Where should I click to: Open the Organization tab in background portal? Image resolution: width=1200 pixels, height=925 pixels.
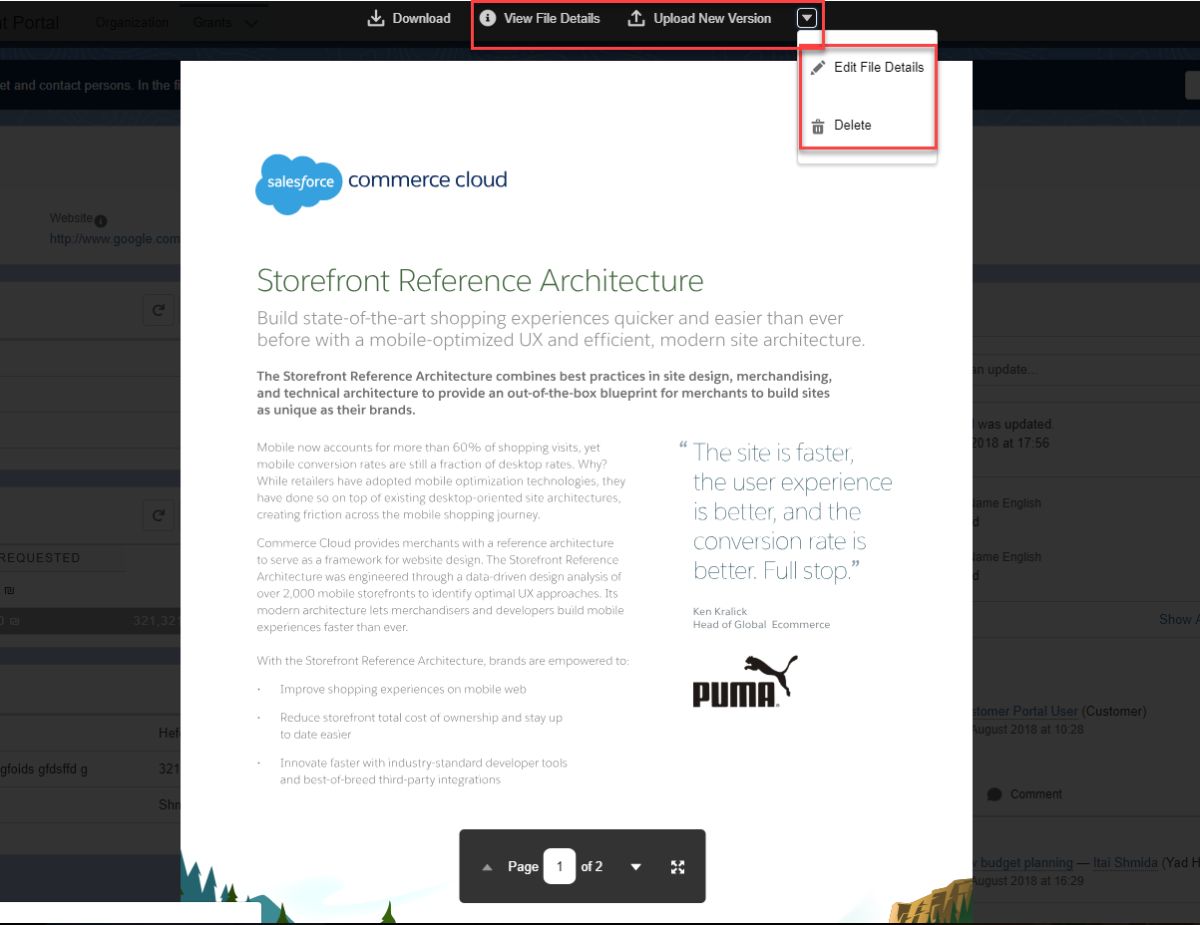coord(131,22)
